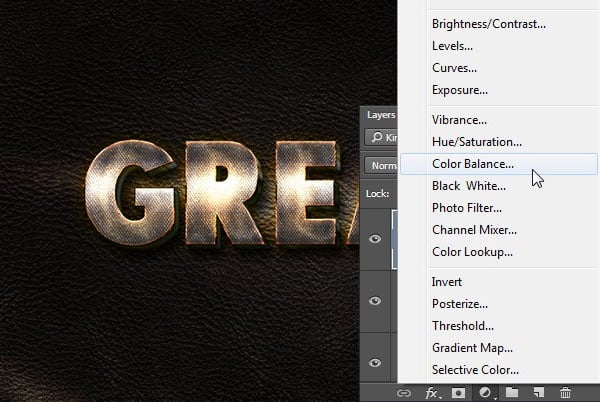Screen dimensions: 600x402
Task: Select Brightness/Contrast menu entry
Action: [487, 24]
